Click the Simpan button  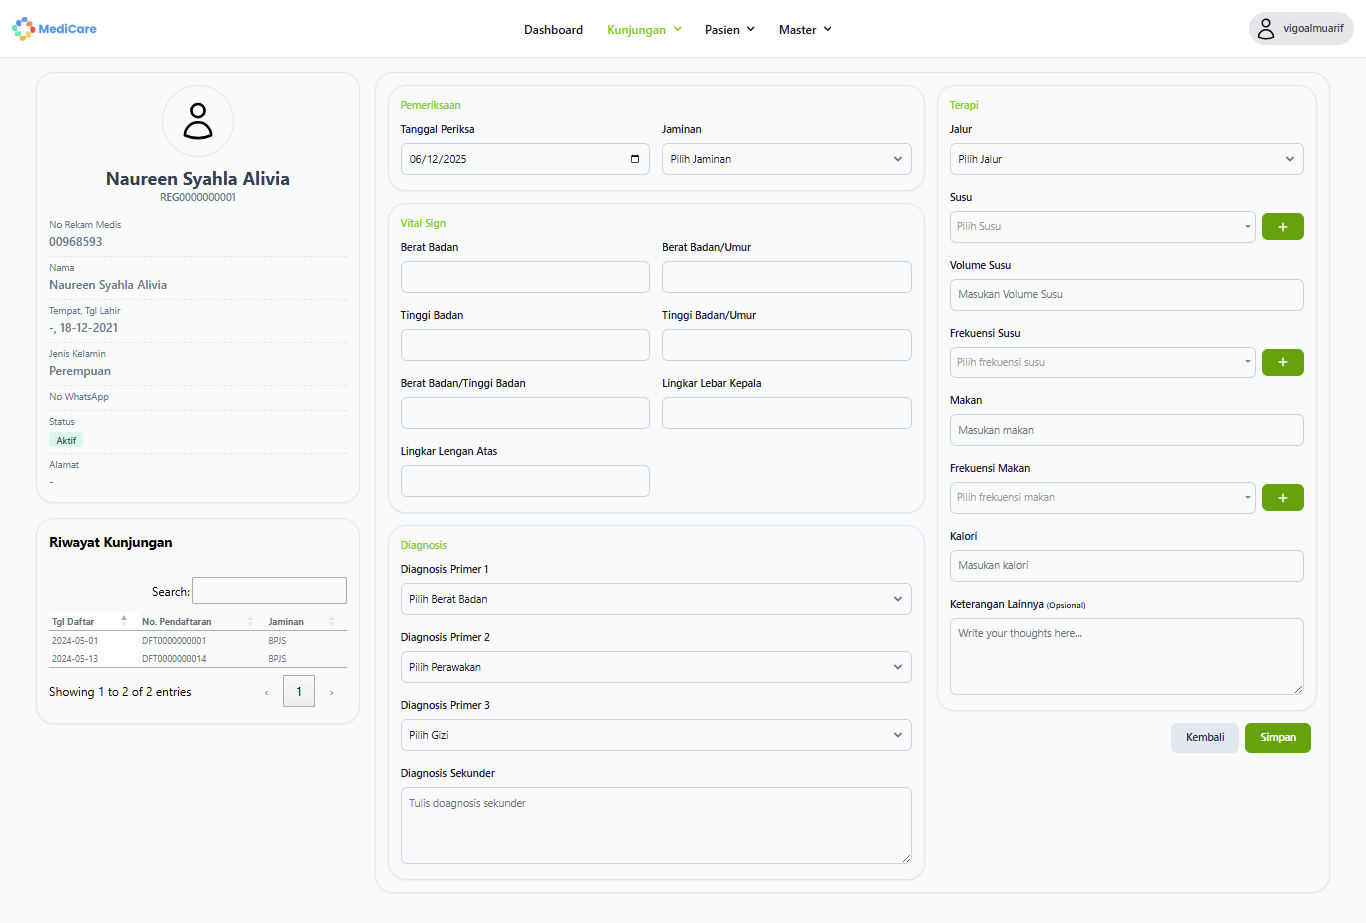1278,738
